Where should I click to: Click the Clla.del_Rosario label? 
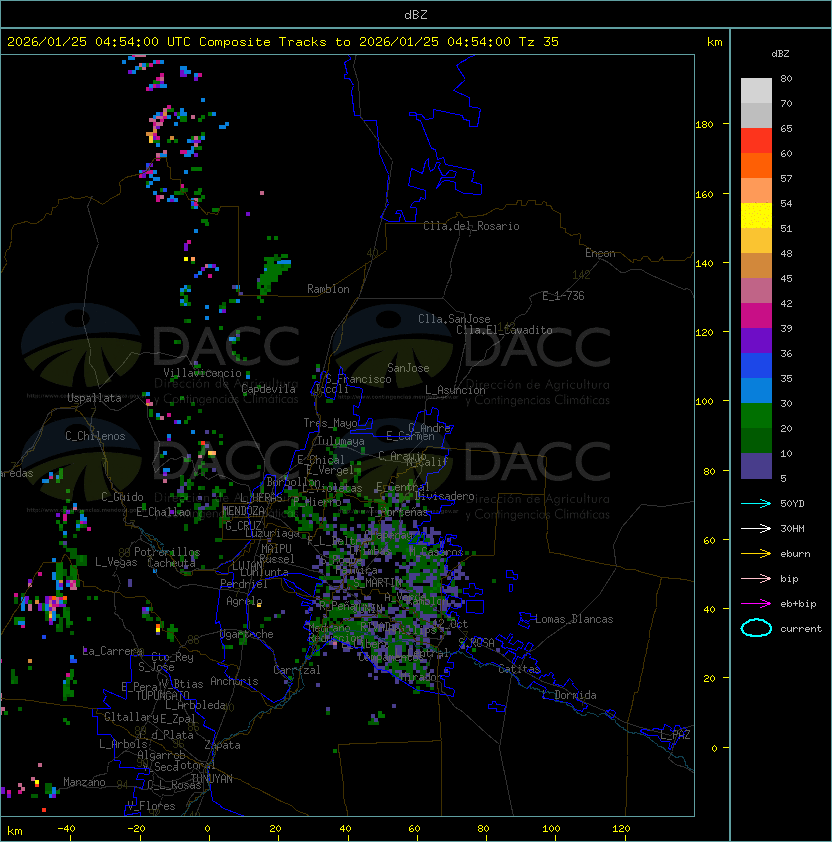point(471,226)
